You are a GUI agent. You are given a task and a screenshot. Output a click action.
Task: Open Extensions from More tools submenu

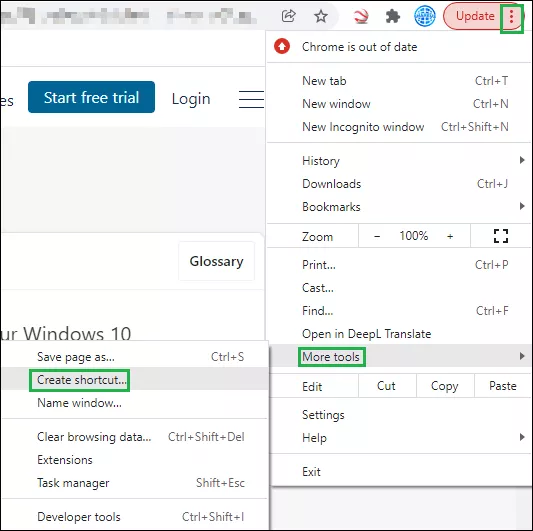[135, 460]
